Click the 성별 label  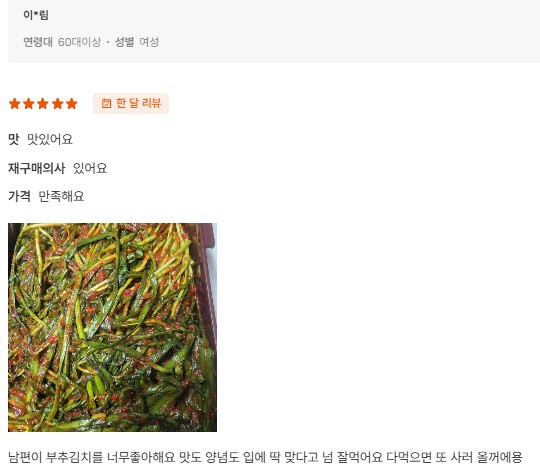[124, 42]
